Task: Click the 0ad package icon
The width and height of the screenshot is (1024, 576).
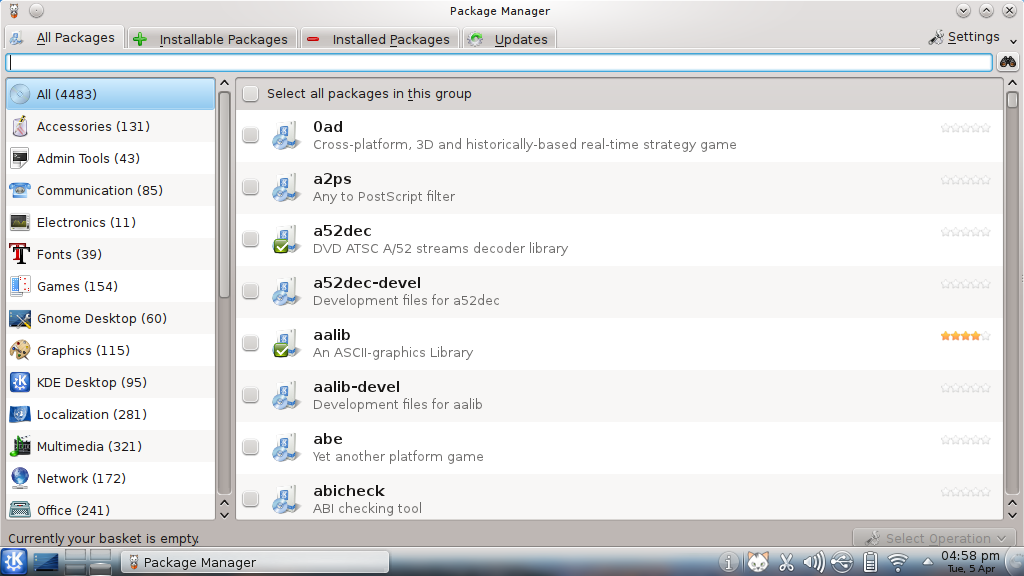Action: coord(286,135)
